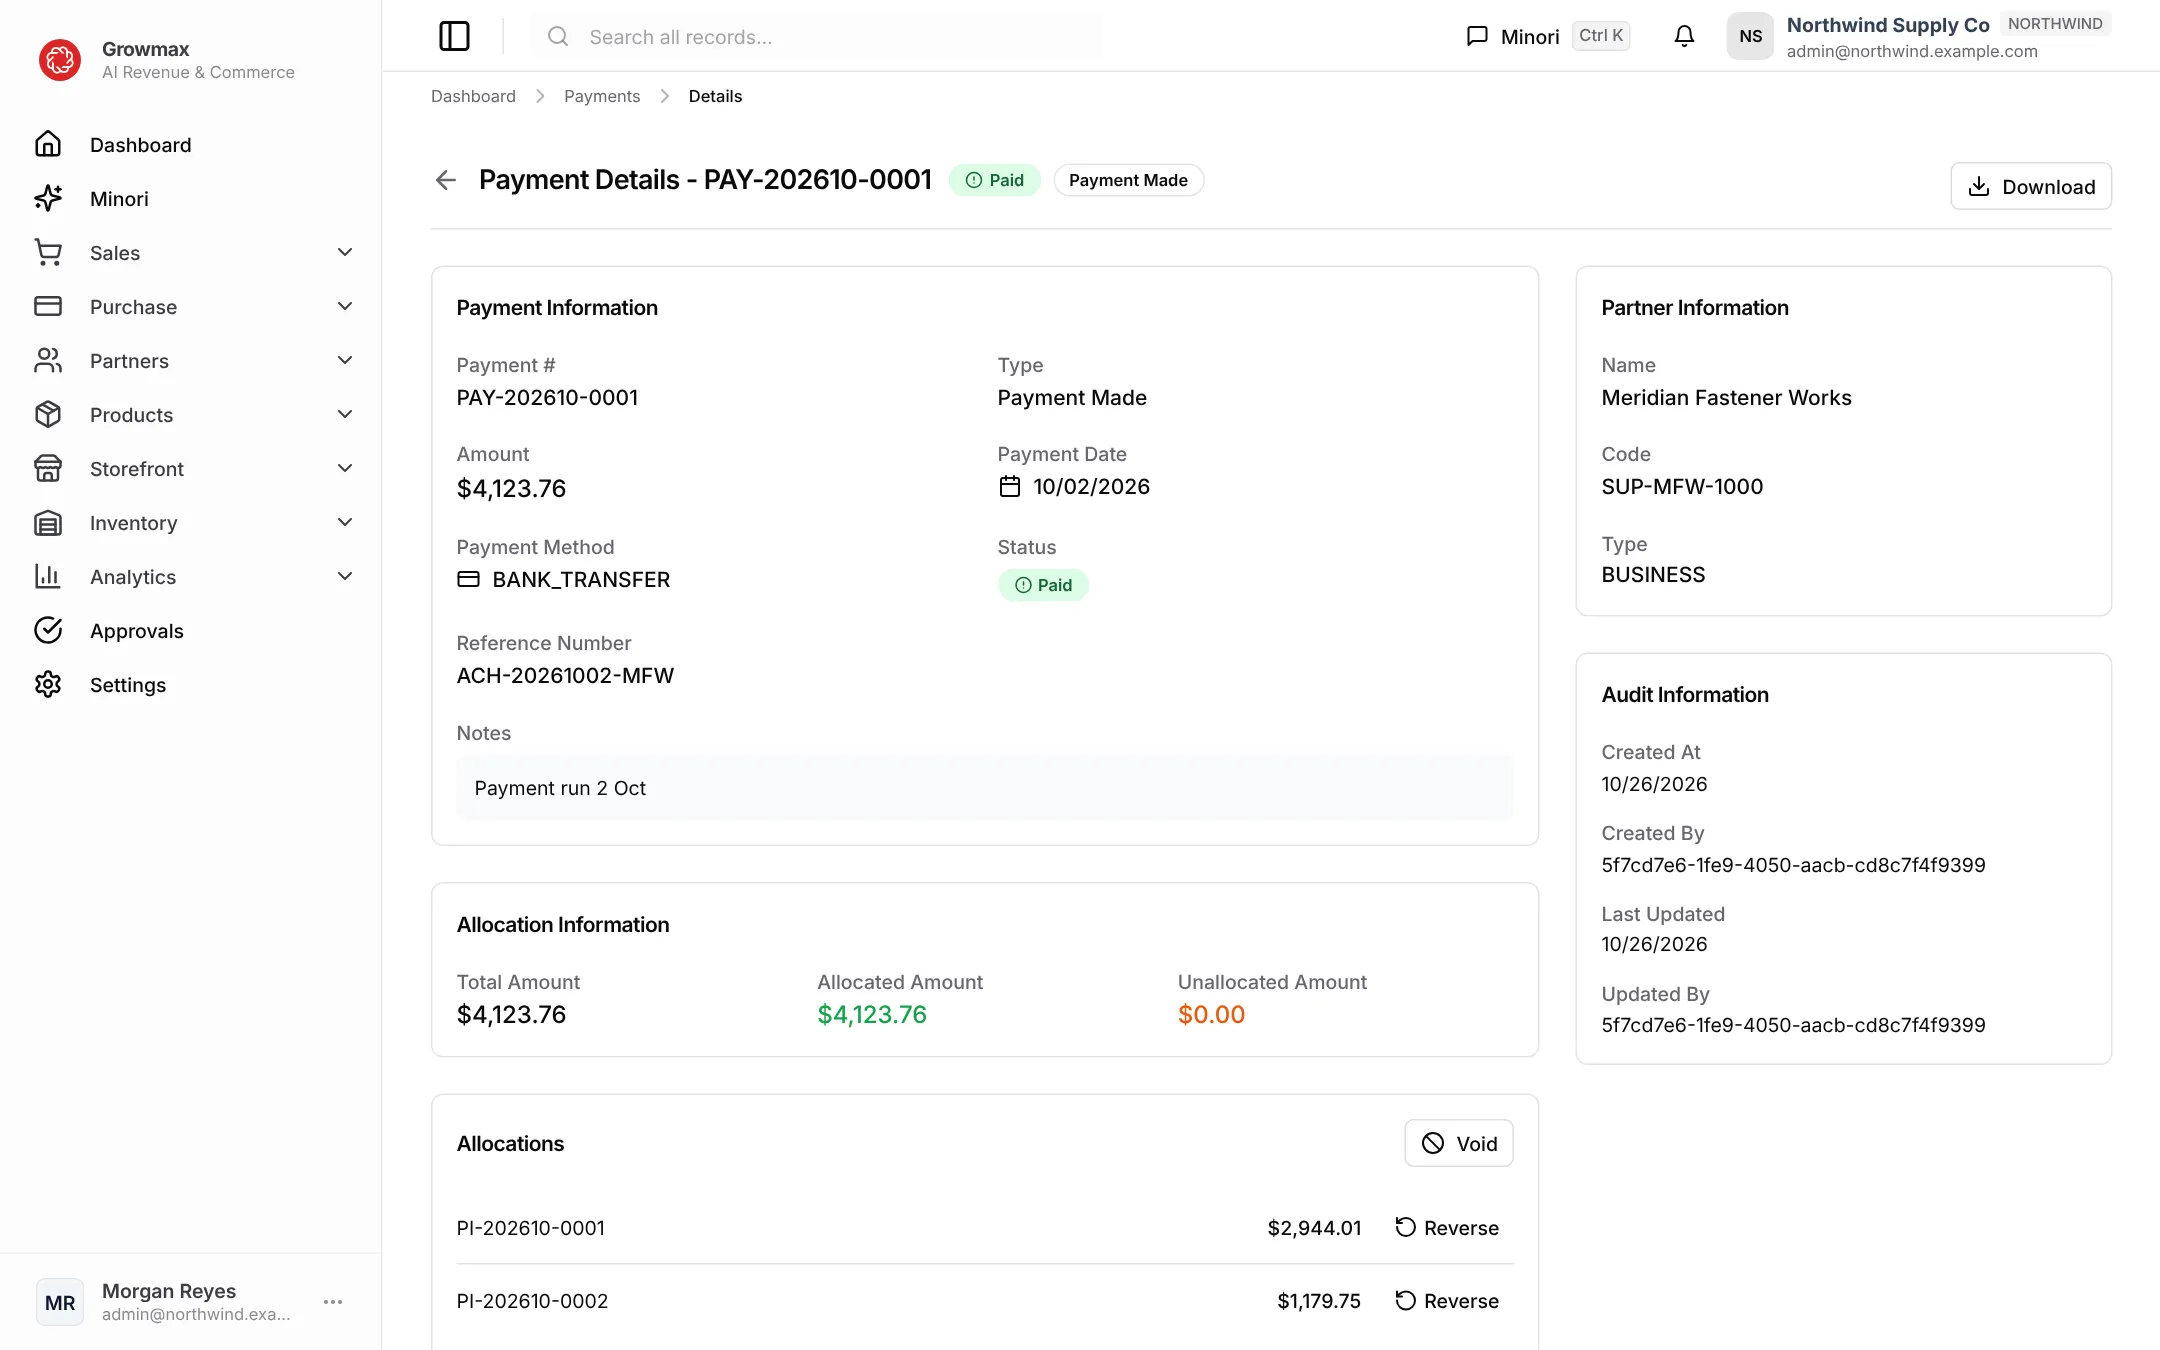Expand the Analytics menu chevron
This screenshot has width=2160, height=1350.
(345, 577)
